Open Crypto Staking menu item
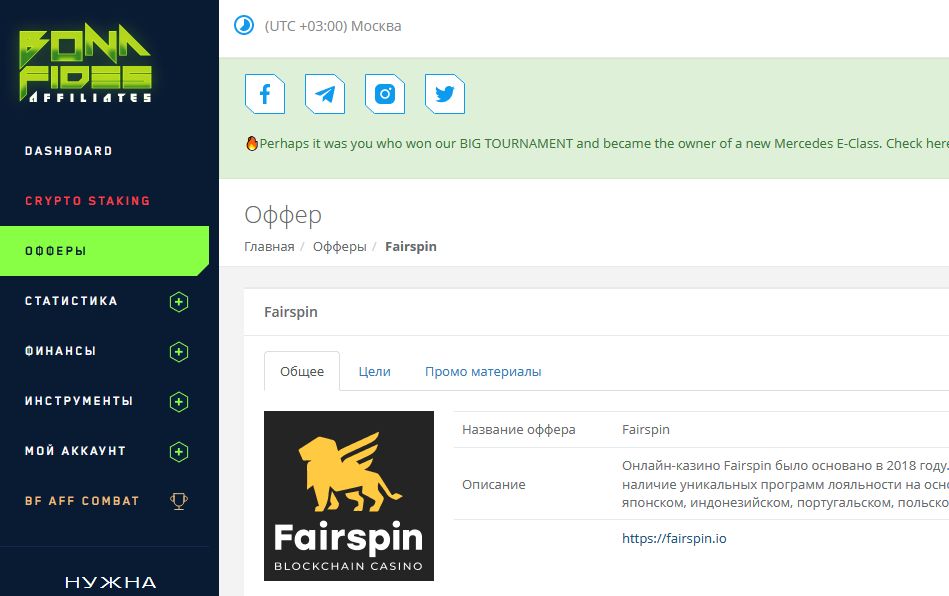The image size is (949, 596). coord(87,201)
